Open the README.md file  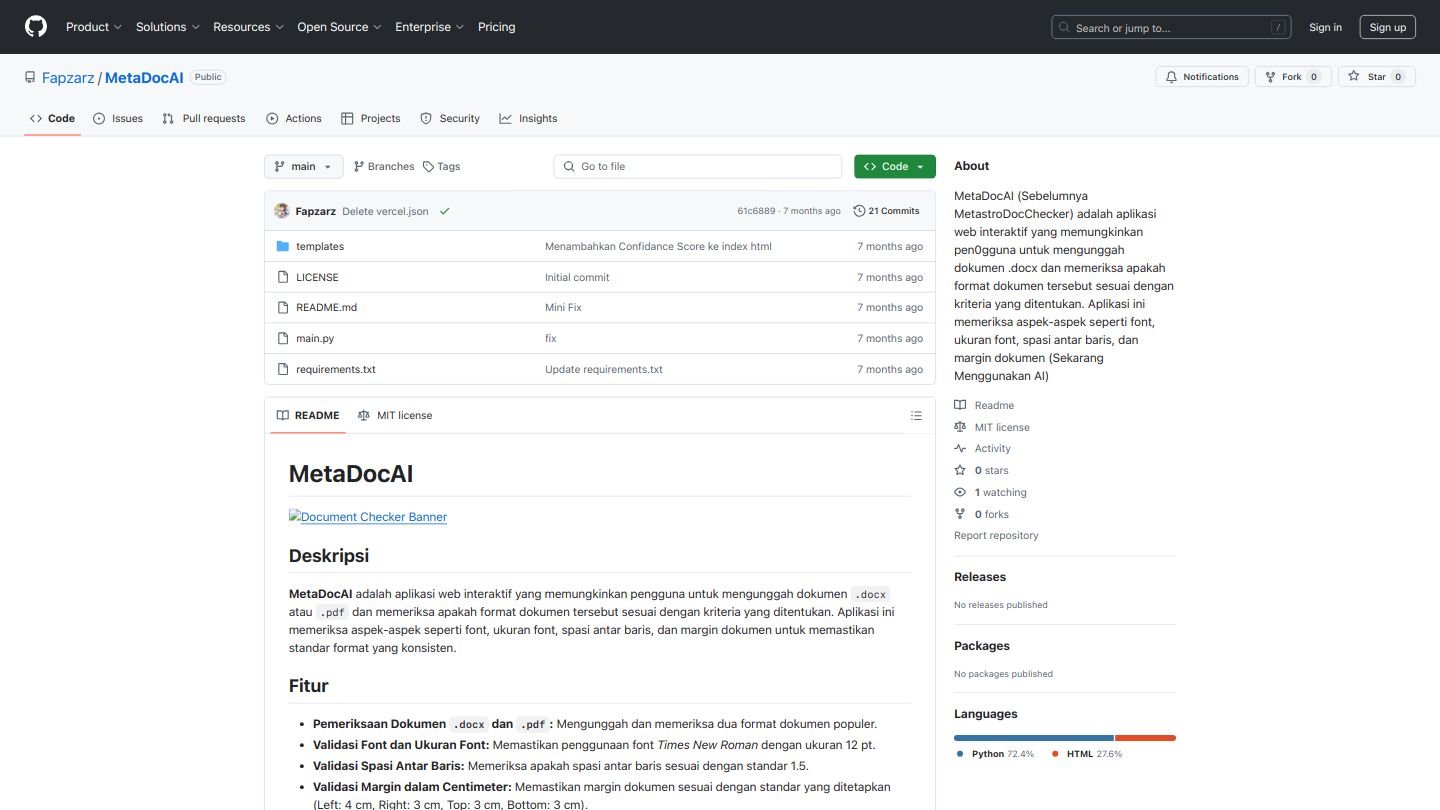point(326,307)
